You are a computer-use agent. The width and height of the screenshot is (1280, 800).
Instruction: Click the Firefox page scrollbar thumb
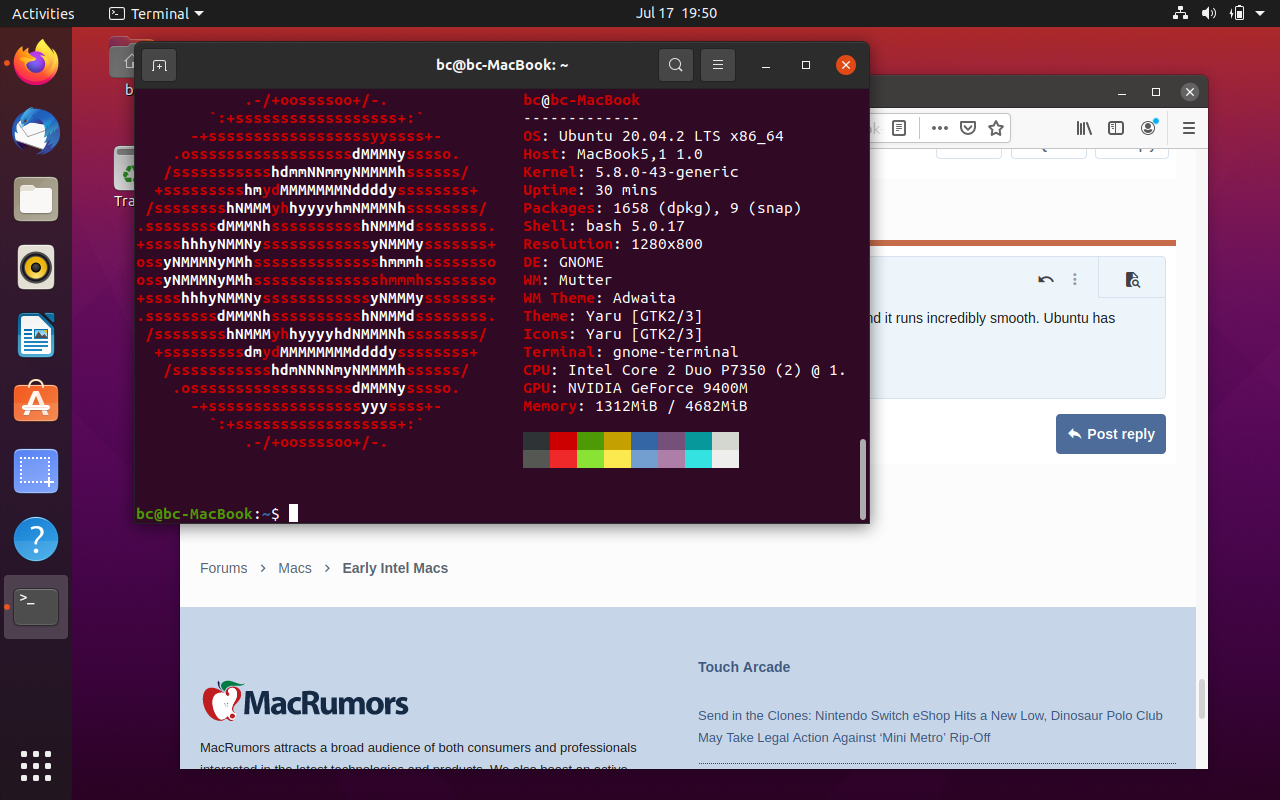tap(1201, 698)
